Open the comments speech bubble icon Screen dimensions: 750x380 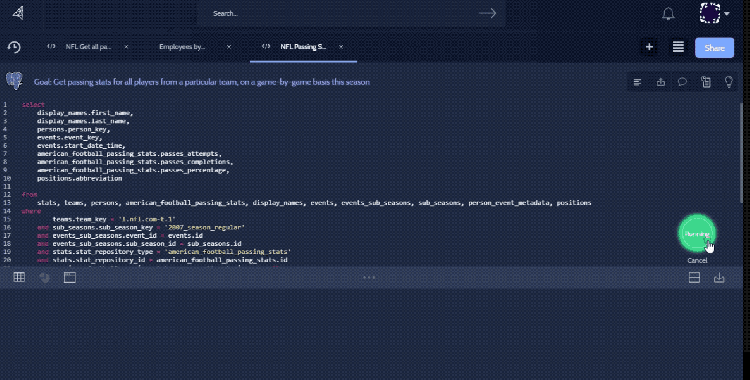(x=683, y=82)
